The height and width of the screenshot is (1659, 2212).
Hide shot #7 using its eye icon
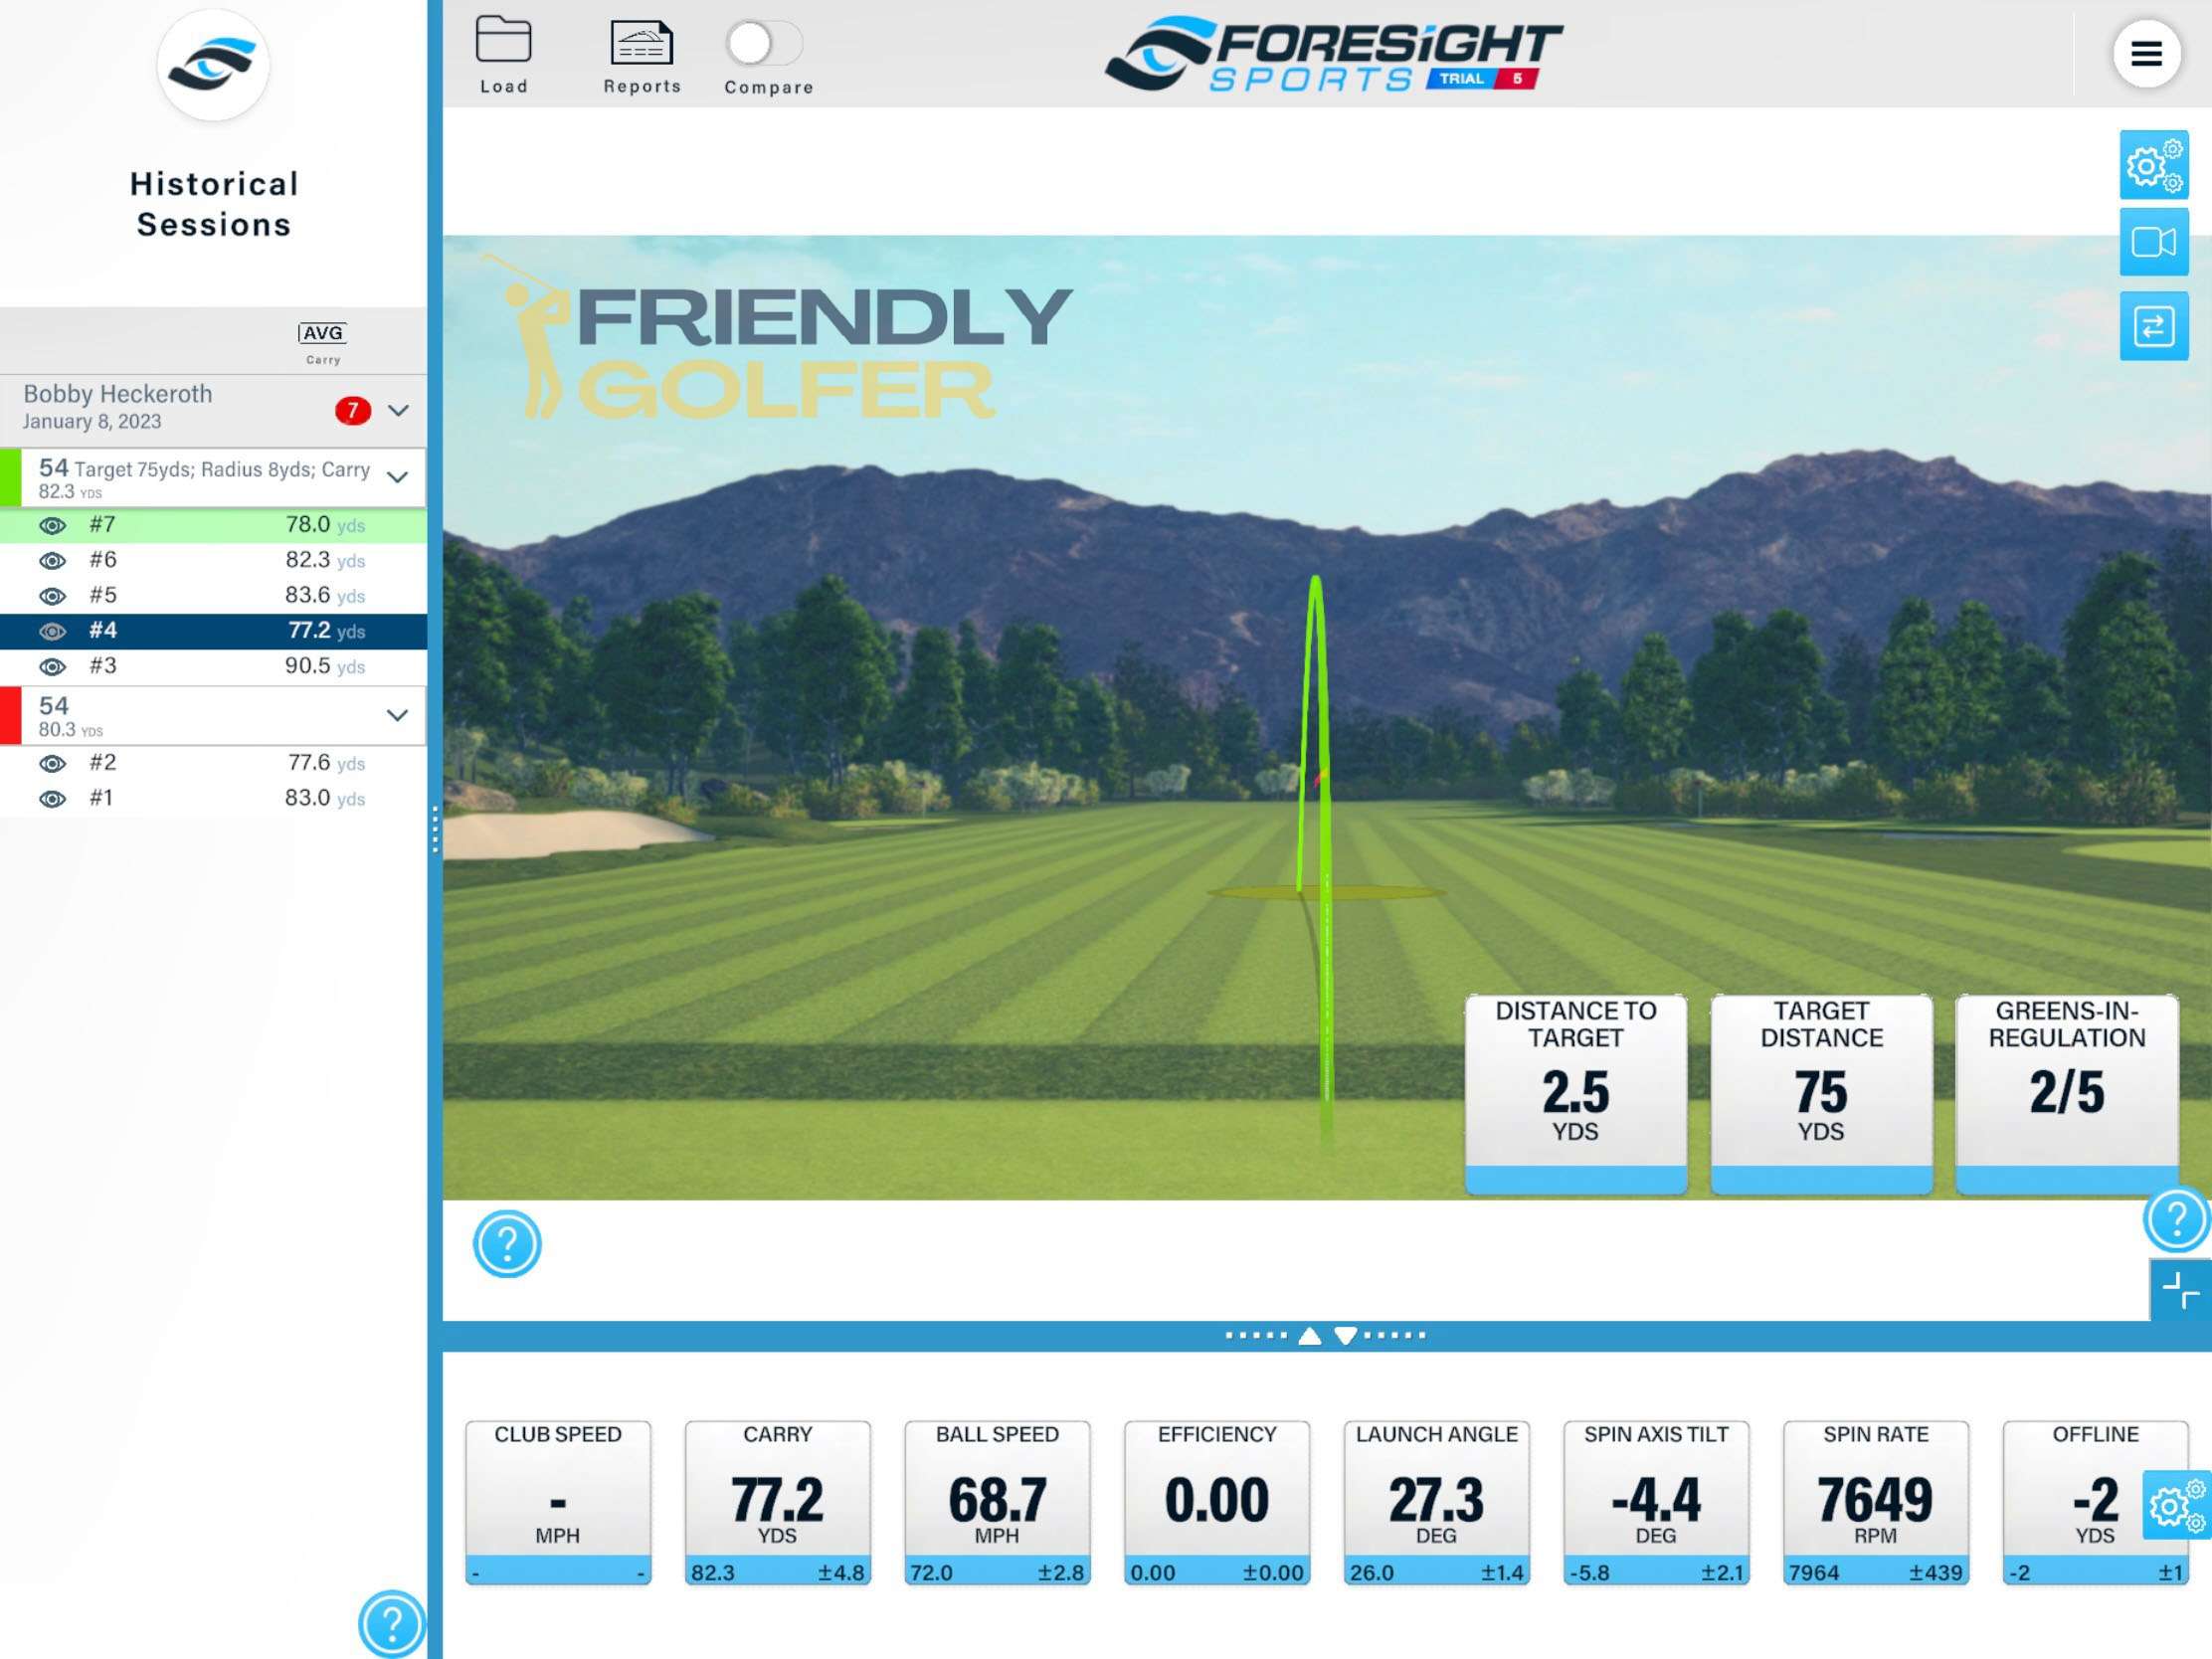click(52, 524)
